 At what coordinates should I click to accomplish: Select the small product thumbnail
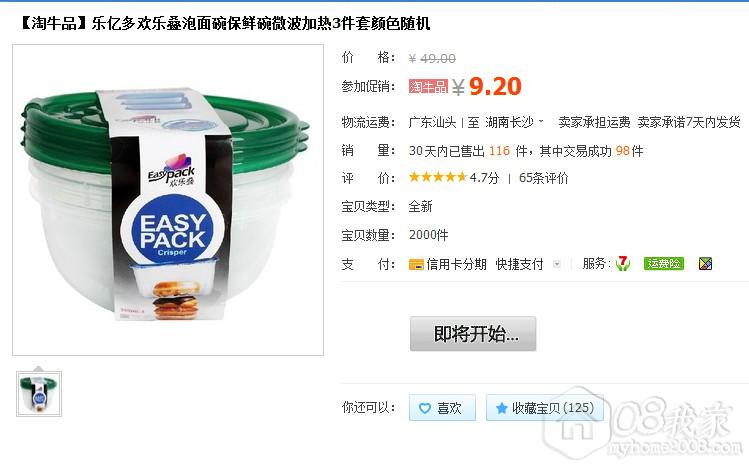click(x=39, y=394)
